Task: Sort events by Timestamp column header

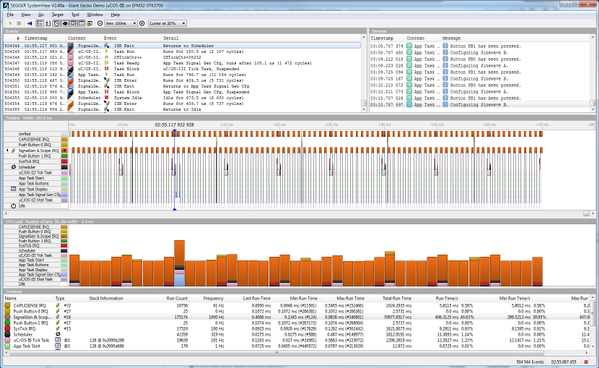Action: 36,38
